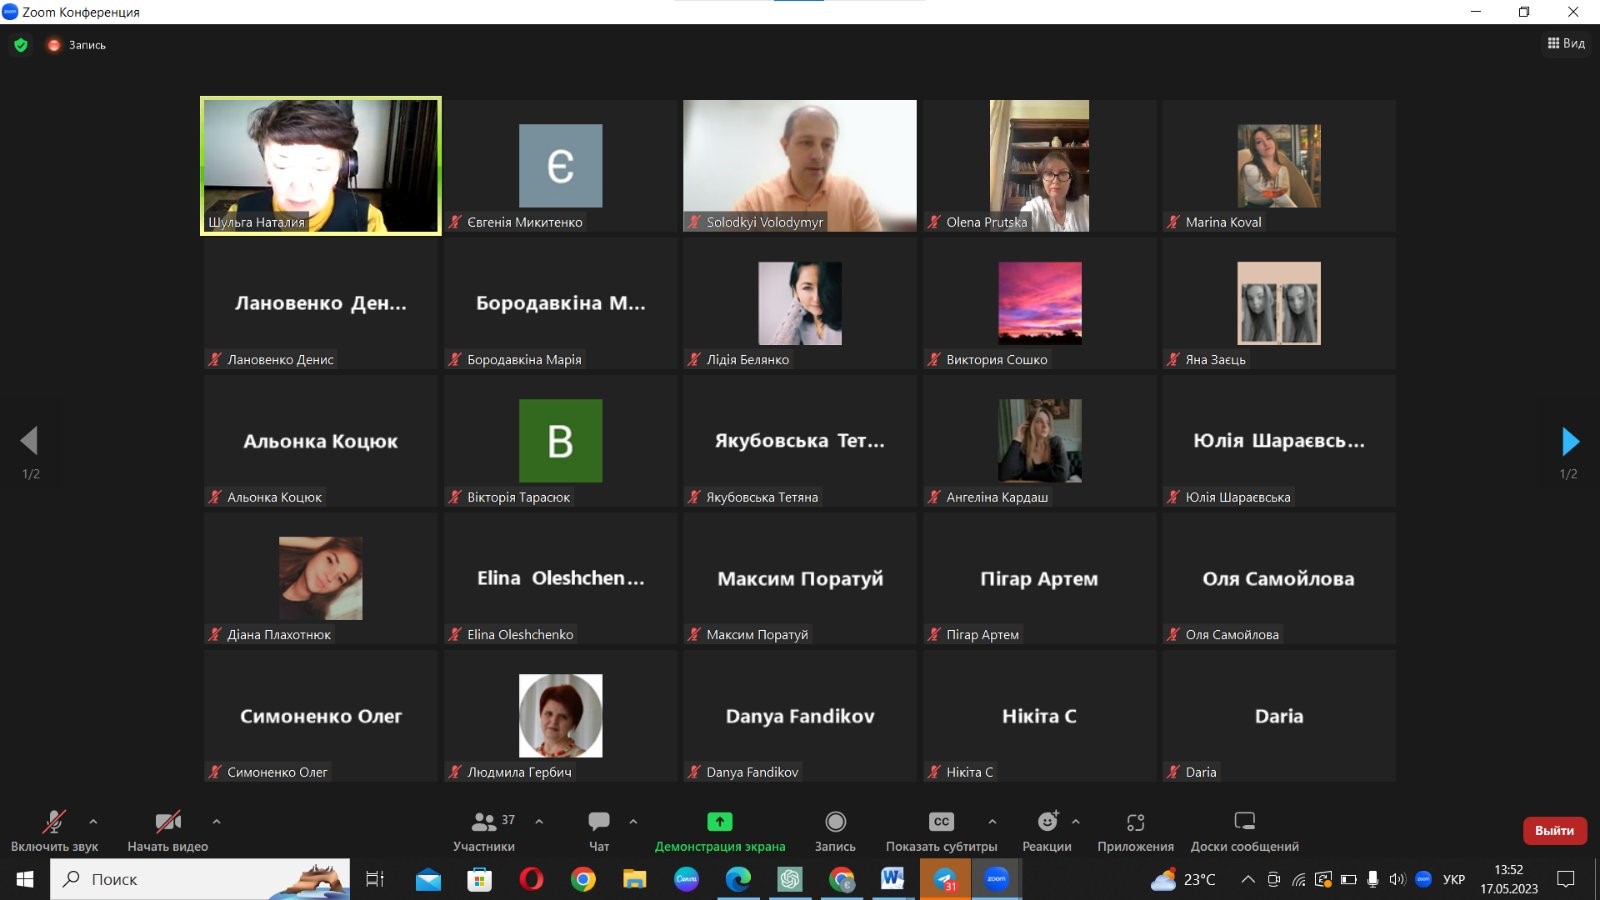The image size is (1600, 900).
Task: Turn on camera with Начать видео
Action: click(167, 822)
